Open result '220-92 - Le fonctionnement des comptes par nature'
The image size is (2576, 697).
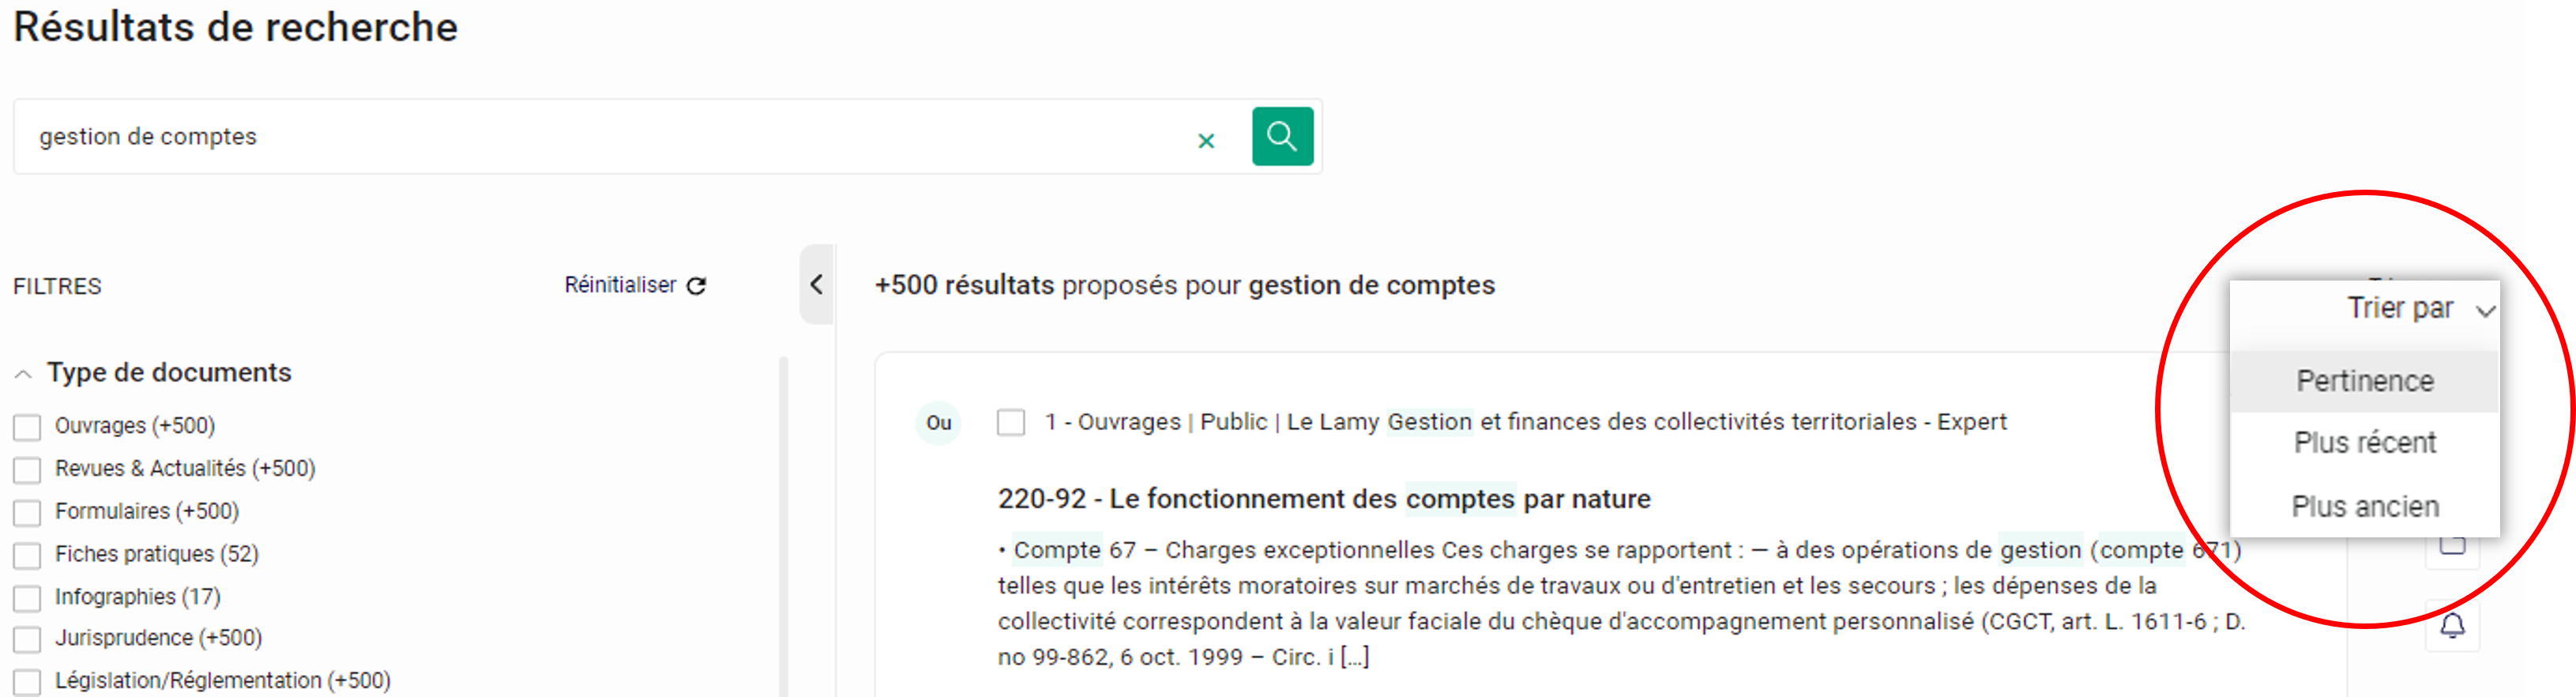pos(1323,499)
